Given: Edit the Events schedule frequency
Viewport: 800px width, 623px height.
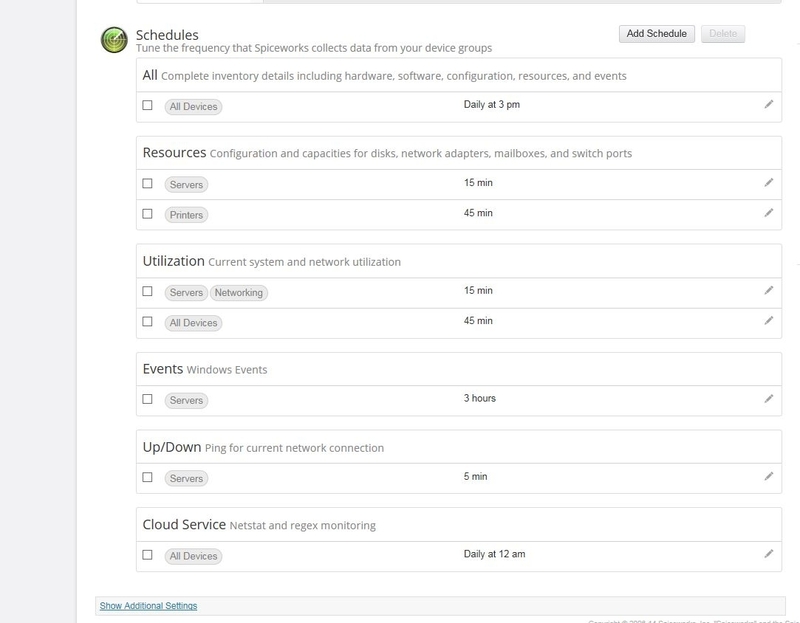Looking at the screenshot, I should tap(766, 399).
